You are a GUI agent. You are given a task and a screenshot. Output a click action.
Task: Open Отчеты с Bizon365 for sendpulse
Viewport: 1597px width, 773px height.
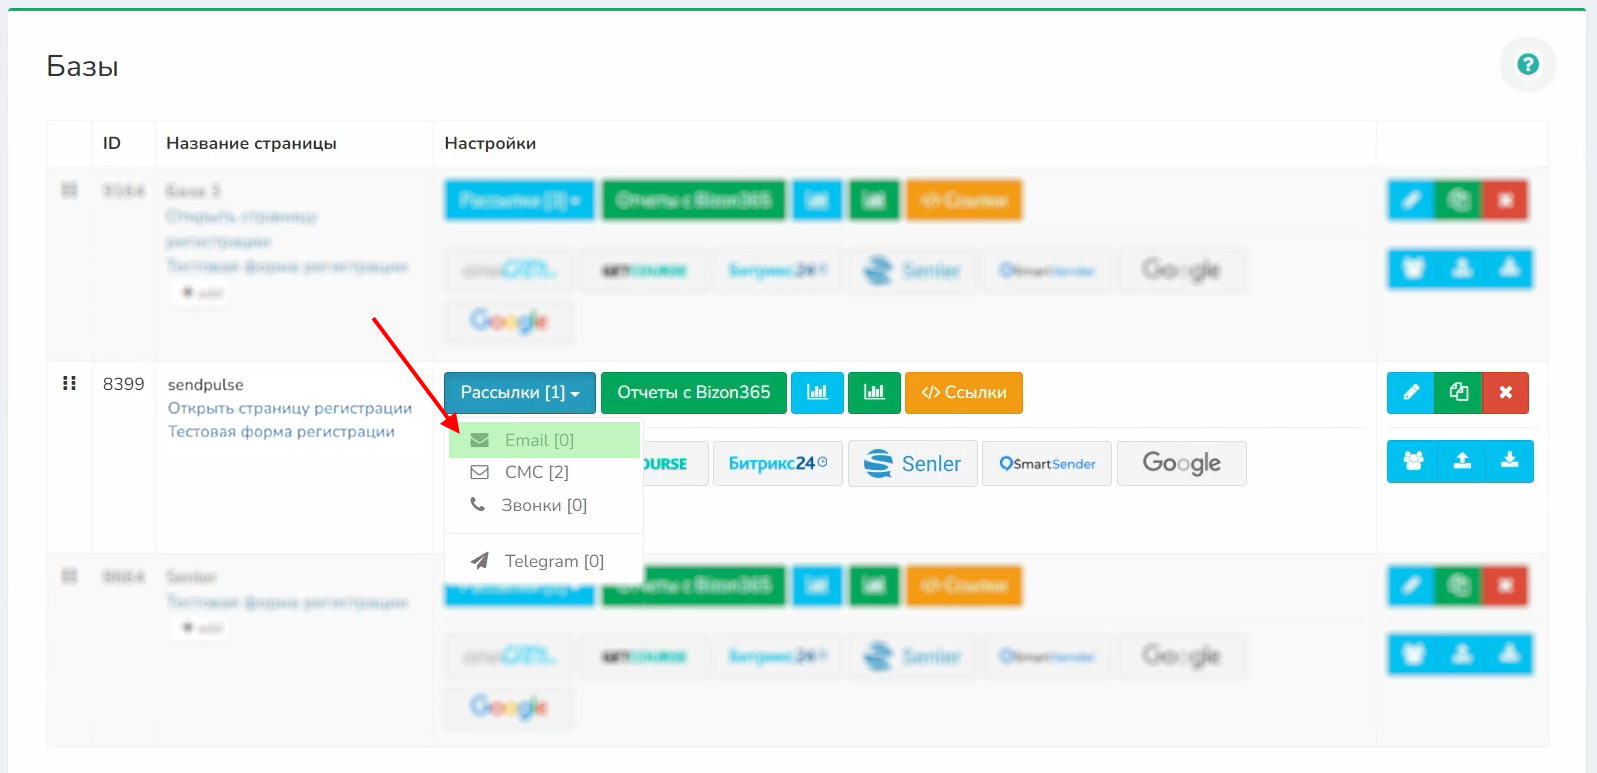(693, 392)
